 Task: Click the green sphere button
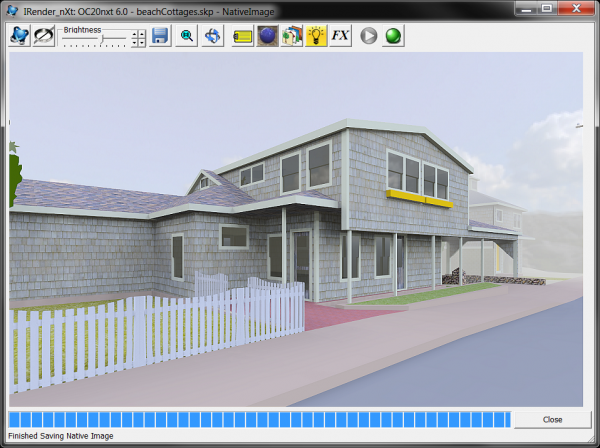tap(393, 36)
